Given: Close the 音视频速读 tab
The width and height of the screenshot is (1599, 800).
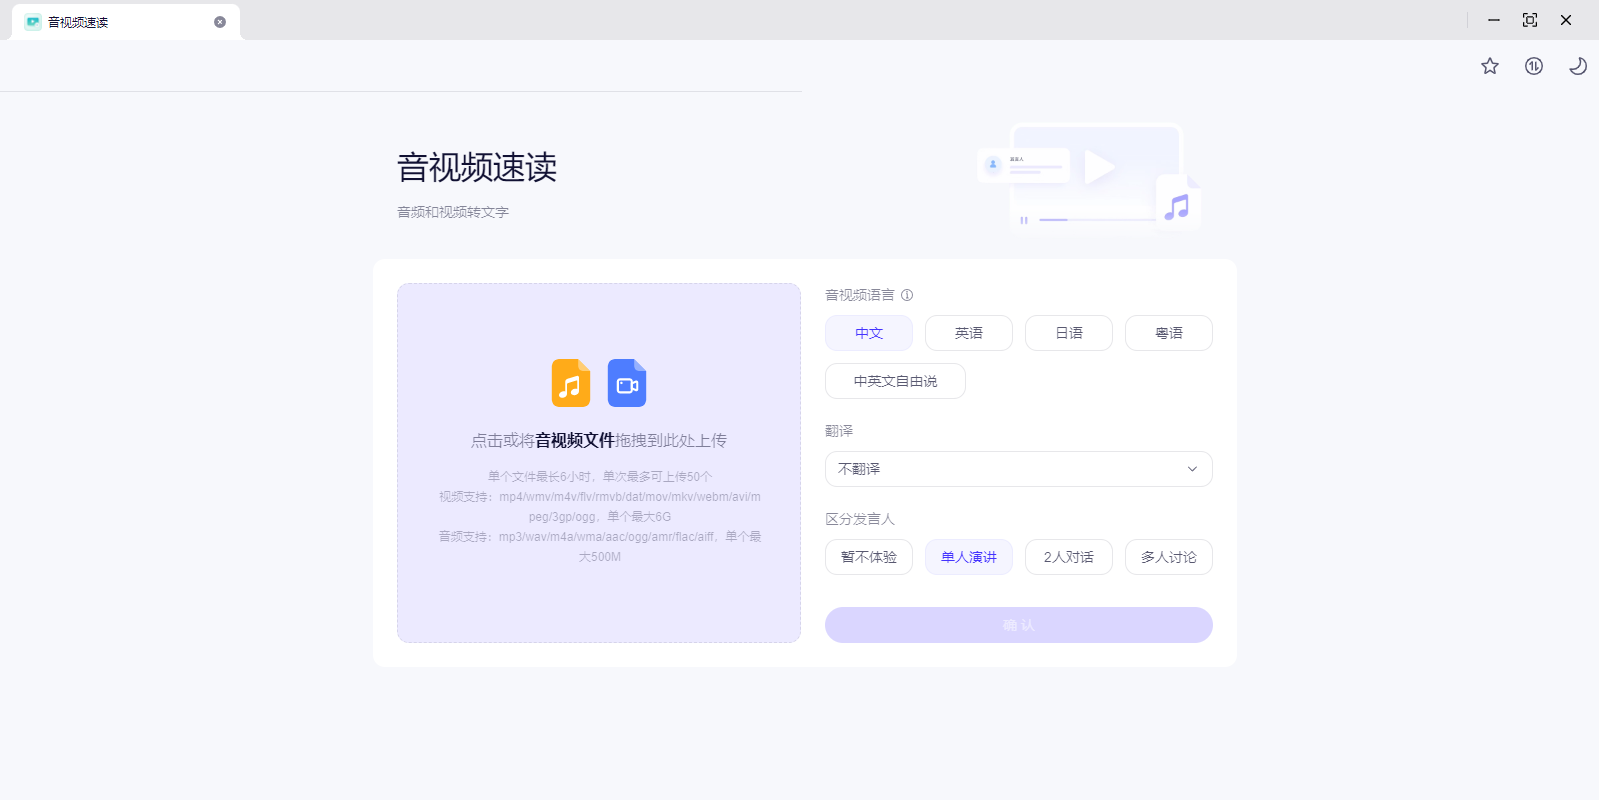Looking at the screenshot, I should (220, 22).
